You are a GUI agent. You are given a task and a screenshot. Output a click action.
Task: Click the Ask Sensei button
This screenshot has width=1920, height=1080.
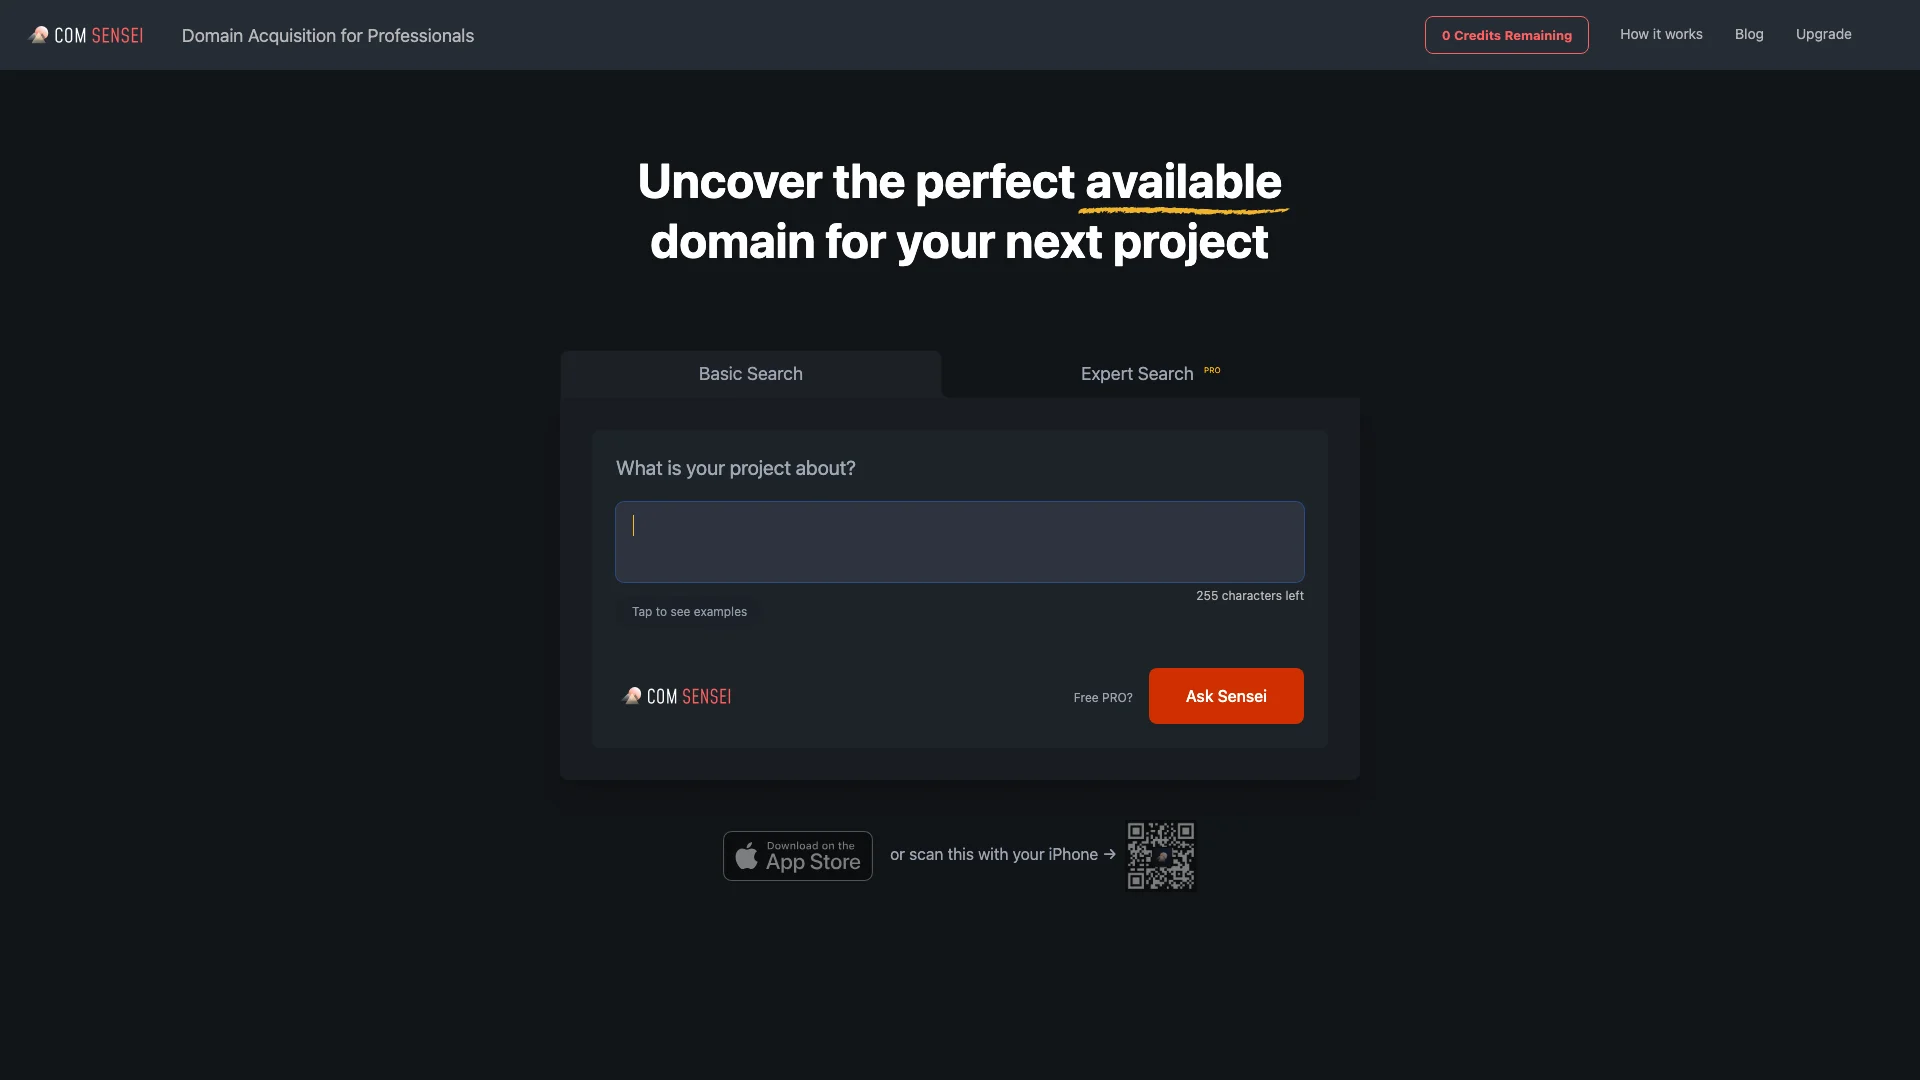point(1225,696)
